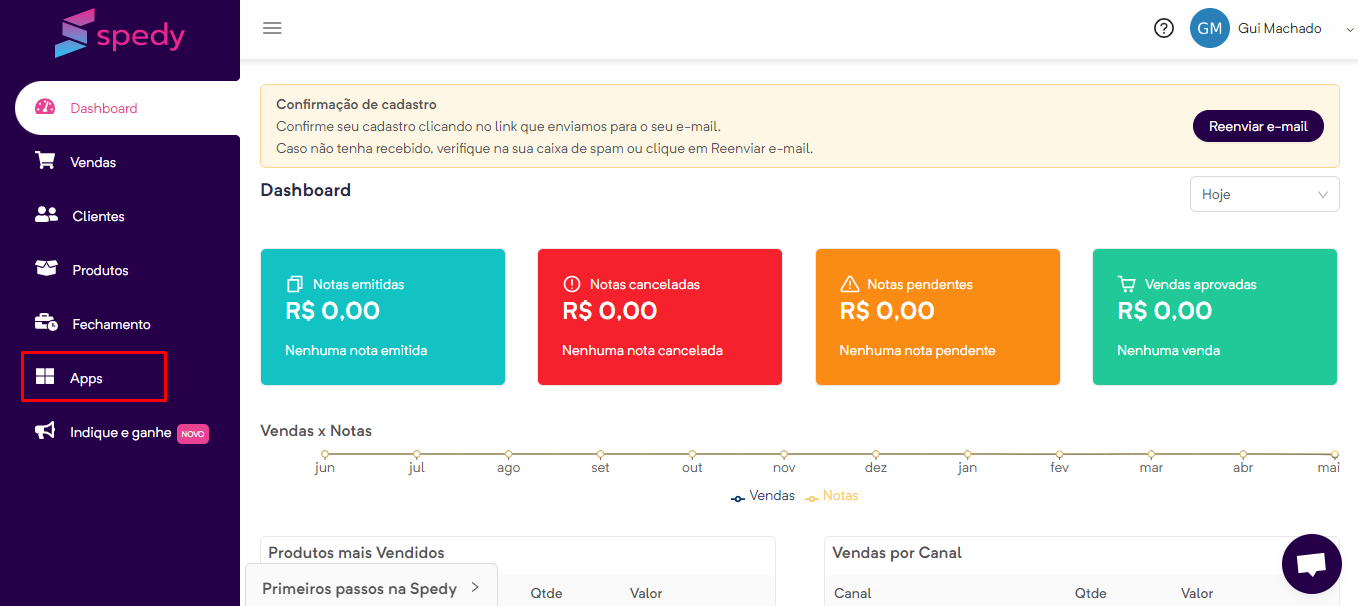Screen dimensions: 1358x606
Task: Click the Clientes people icon
Action: [46, 215]
